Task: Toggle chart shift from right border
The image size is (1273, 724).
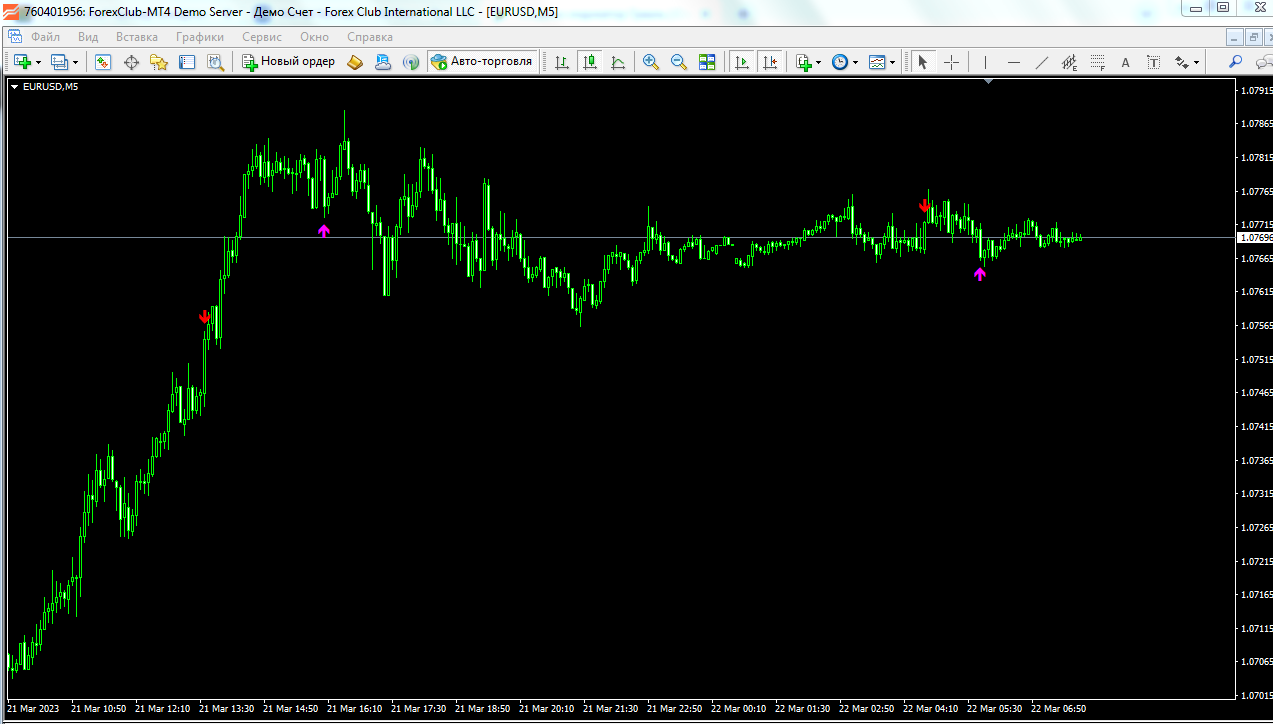Action: [x=770, y=62]
